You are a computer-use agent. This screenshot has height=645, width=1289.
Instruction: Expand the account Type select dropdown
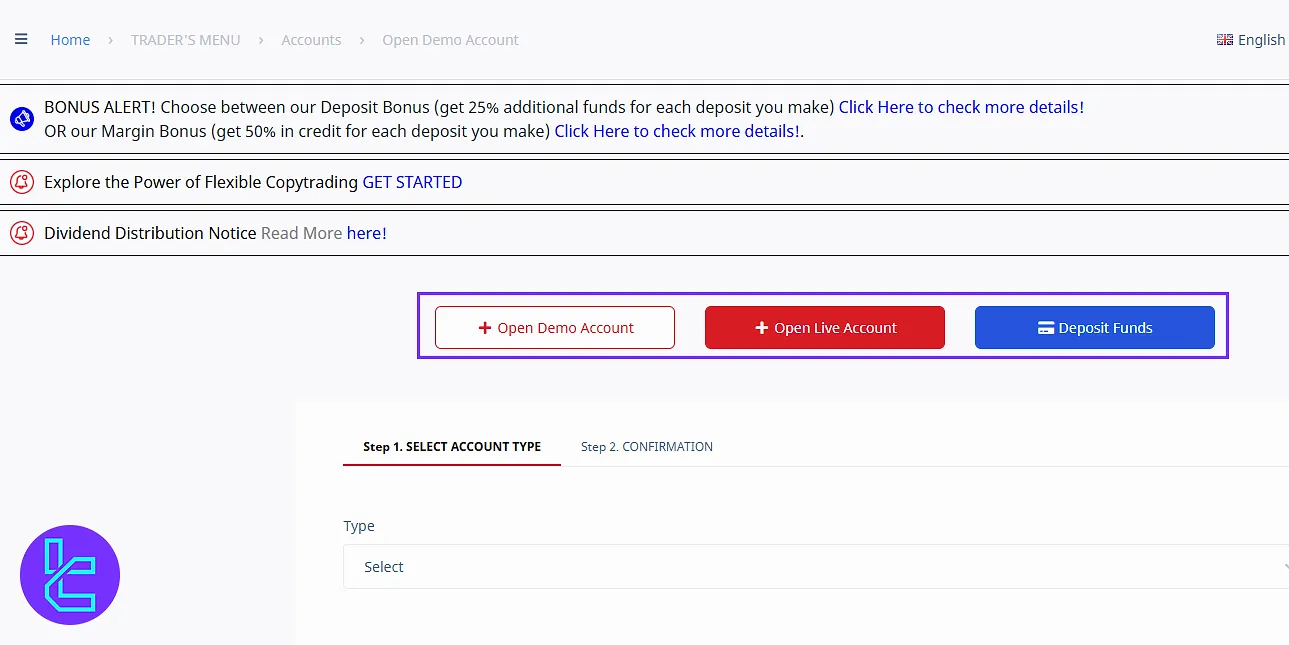(x=815, y=567)
